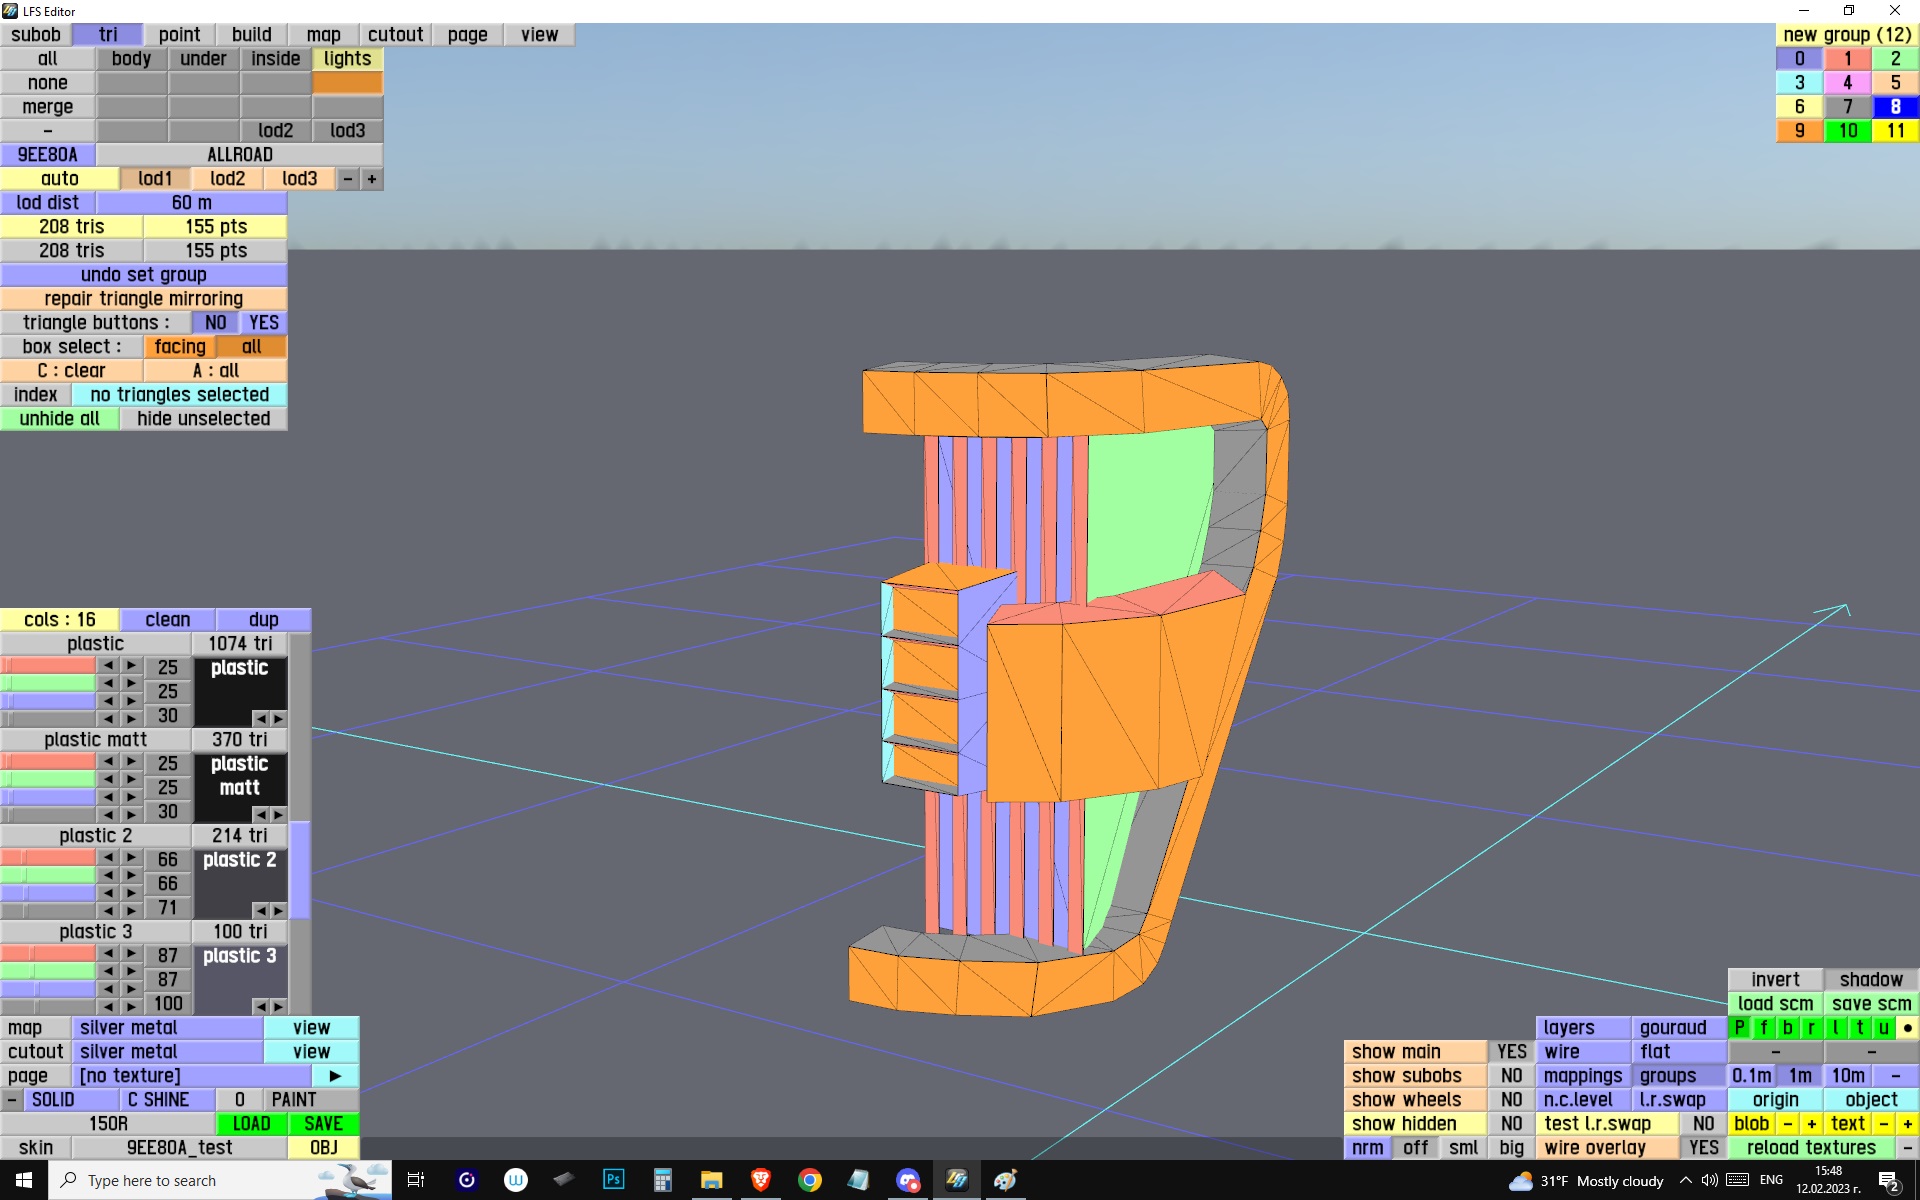
Task: Click next arrow on plastic 2 preview
Action: coord(279,910)
